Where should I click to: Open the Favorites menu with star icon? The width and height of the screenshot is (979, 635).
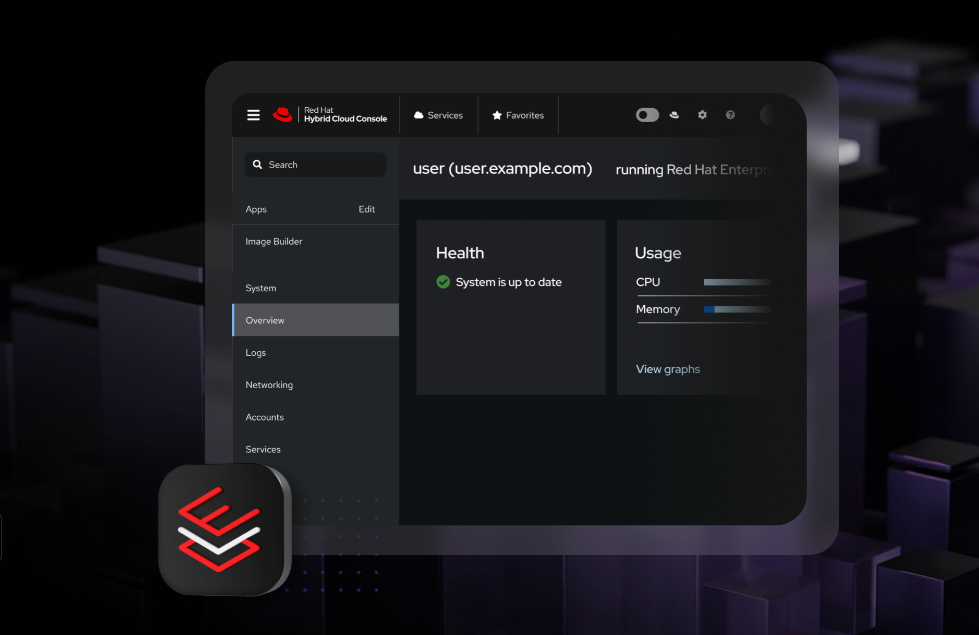518,115
